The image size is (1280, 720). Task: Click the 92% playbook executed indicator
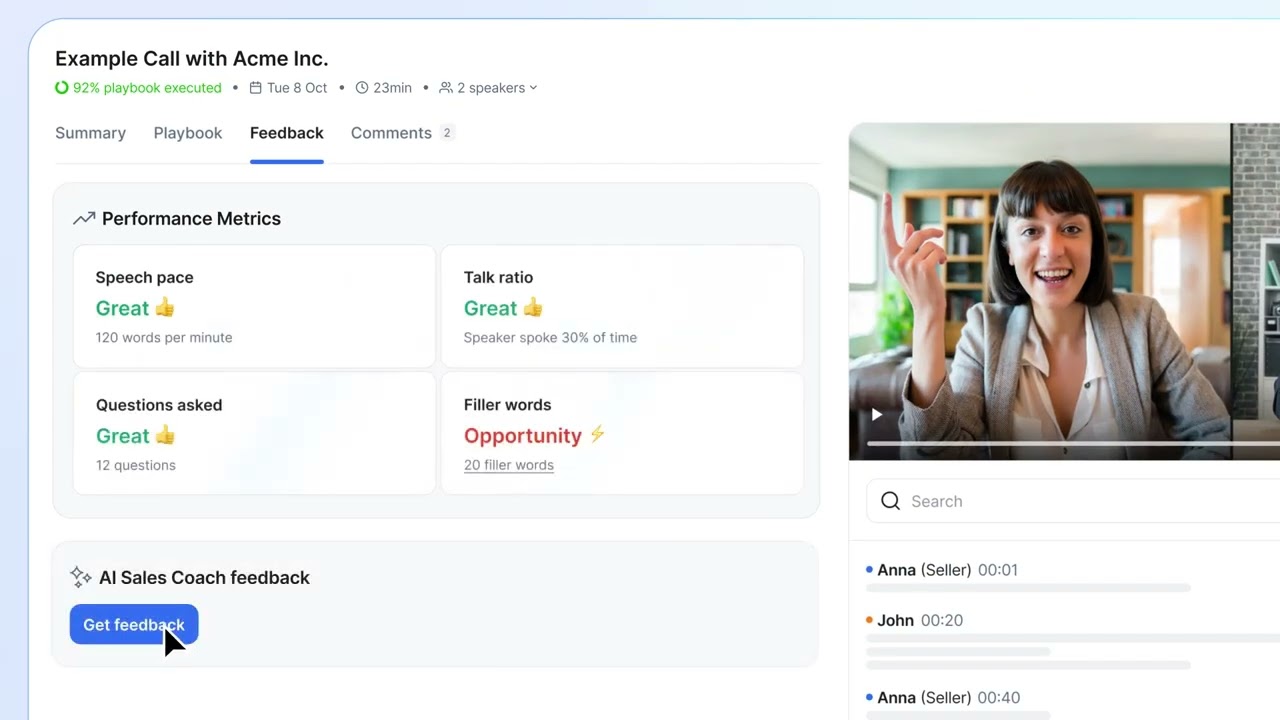click(138, 88)
